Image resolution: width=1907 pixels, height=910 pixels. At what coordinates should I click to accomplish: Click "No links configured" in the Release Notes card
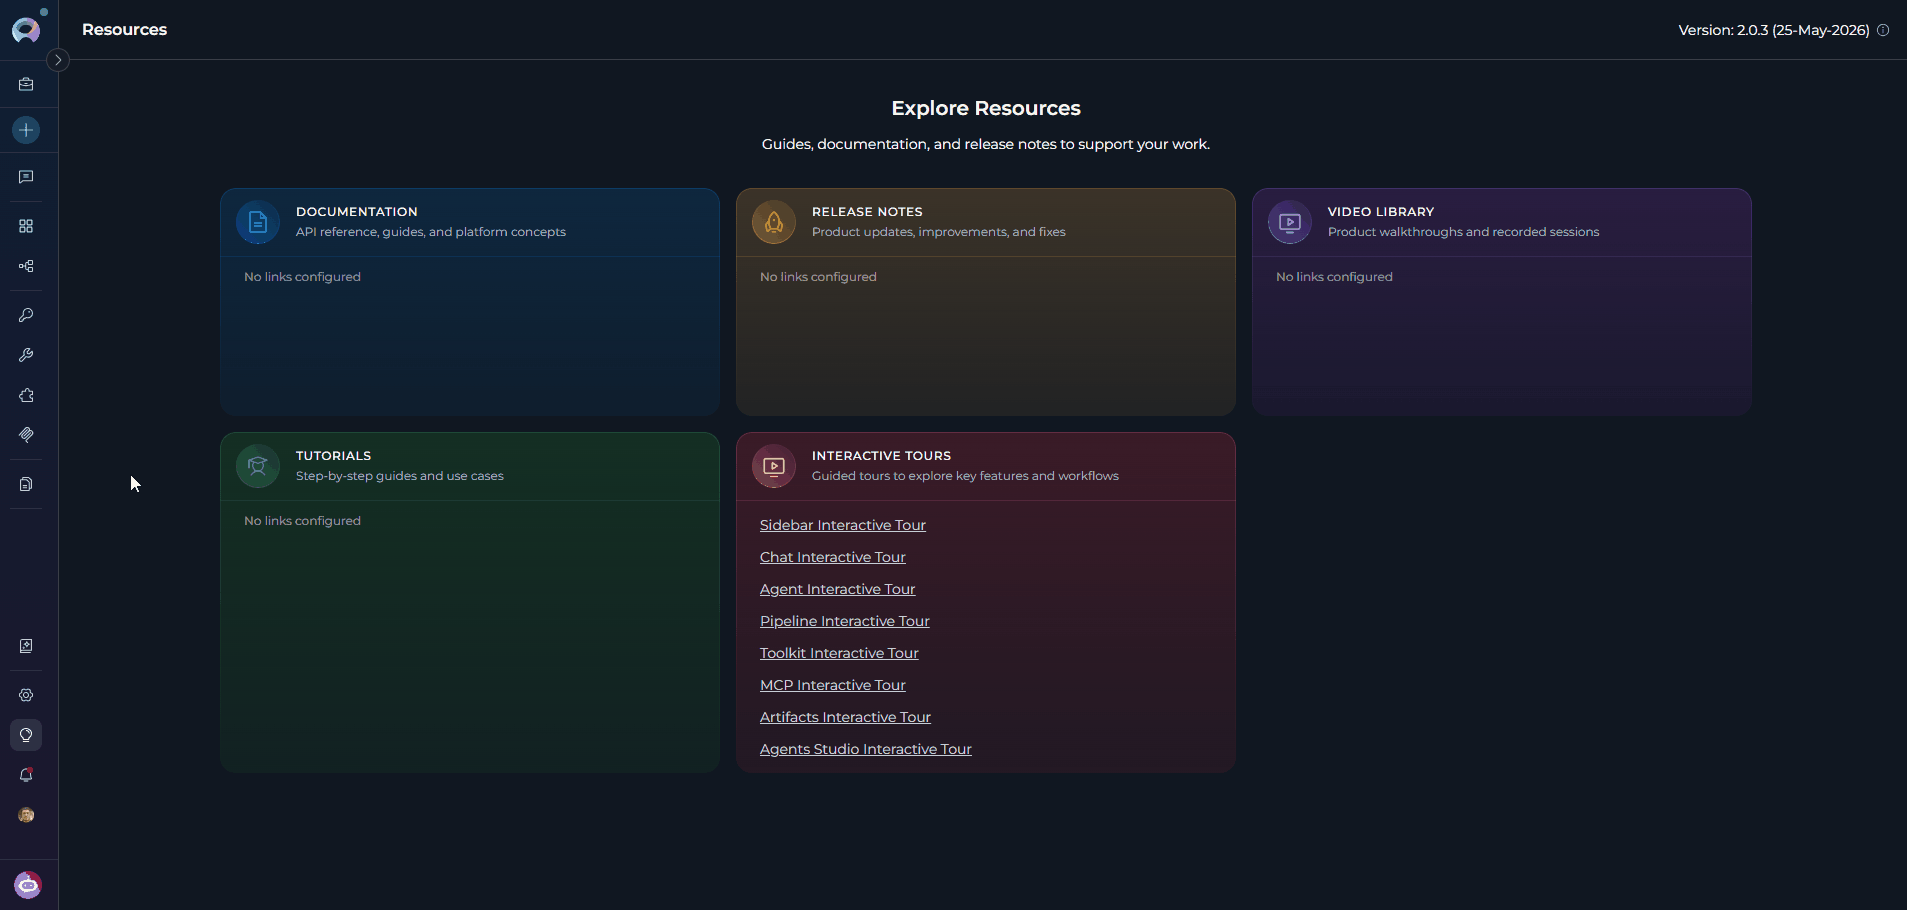click(x=818, y=277)
